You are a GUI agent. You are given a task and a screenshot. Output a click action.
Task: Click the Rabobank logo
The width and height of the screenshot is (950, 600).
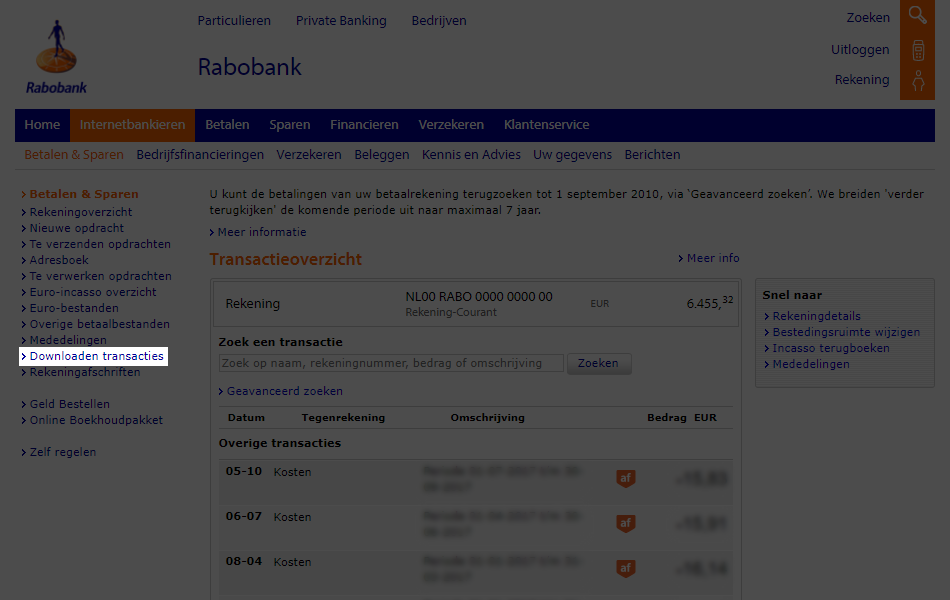tap(56, 56)
